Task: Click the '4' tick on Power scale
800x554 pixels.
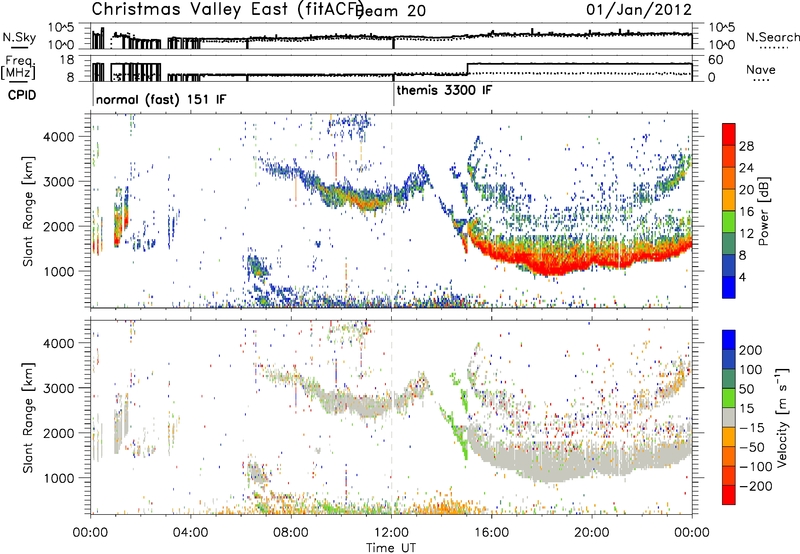Action: pos(743,277)
